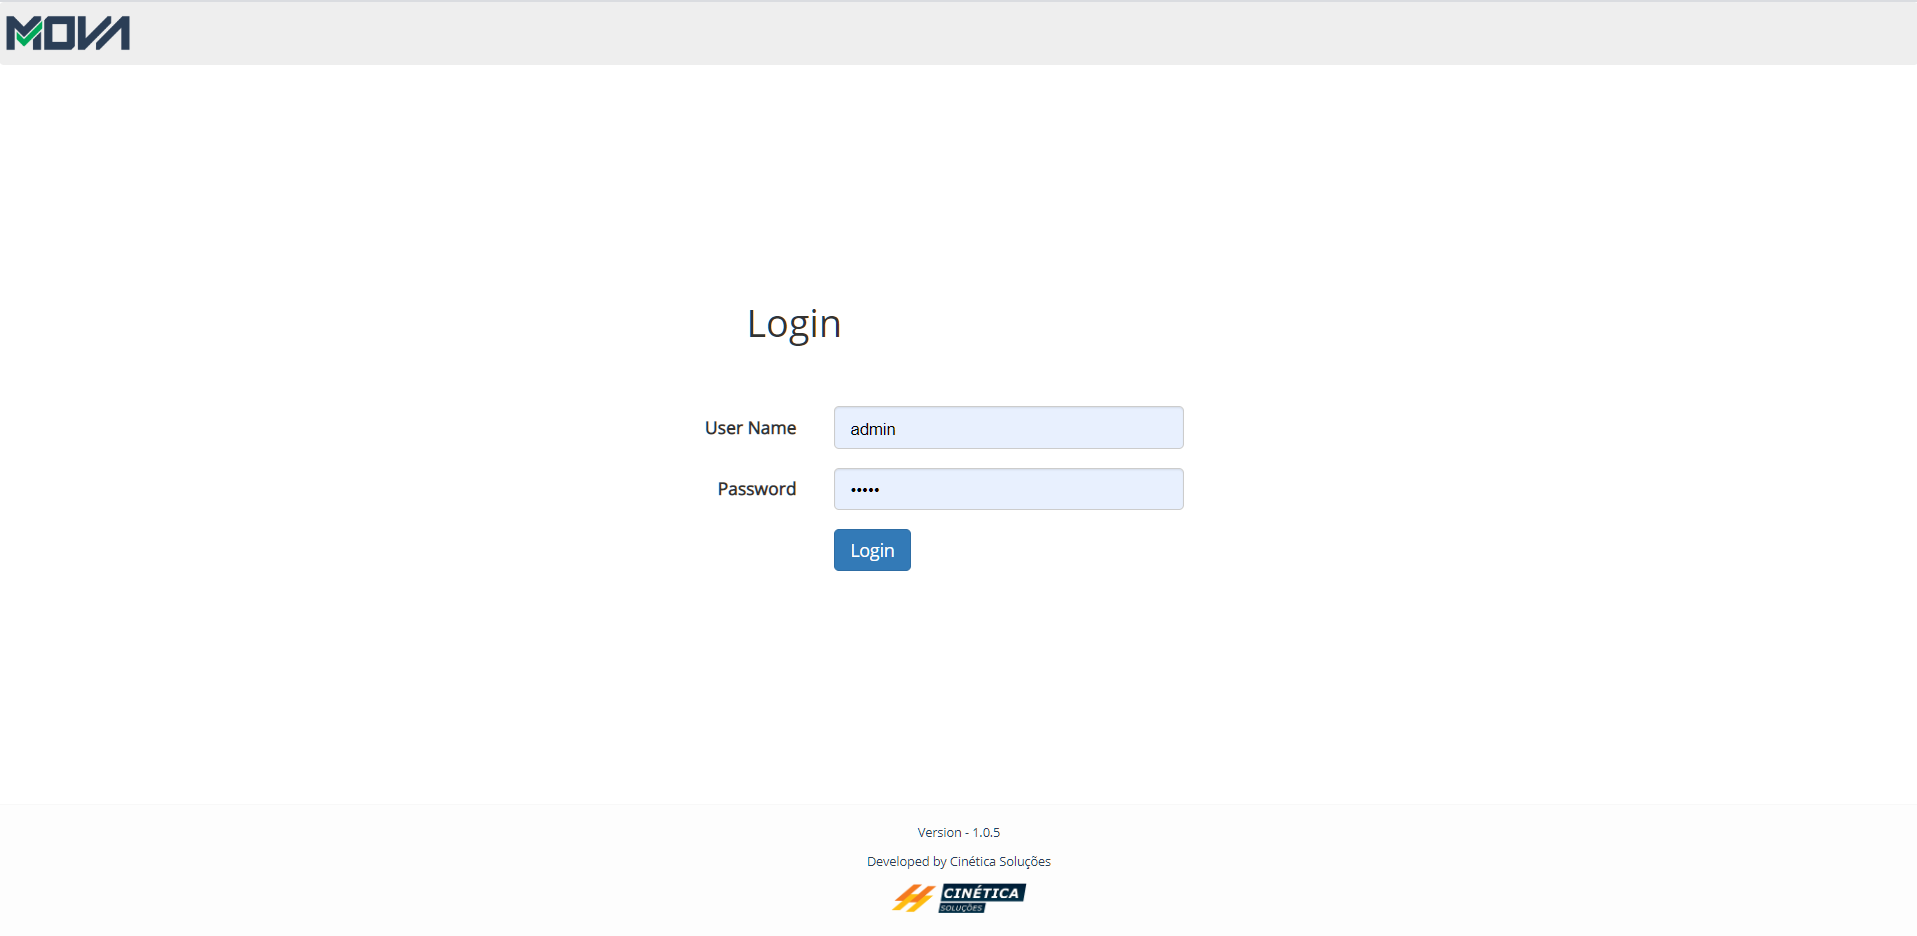Click the Developed by Cinética Soluções text
Viewport: 1917px width, 936px height.
point(958,861)
